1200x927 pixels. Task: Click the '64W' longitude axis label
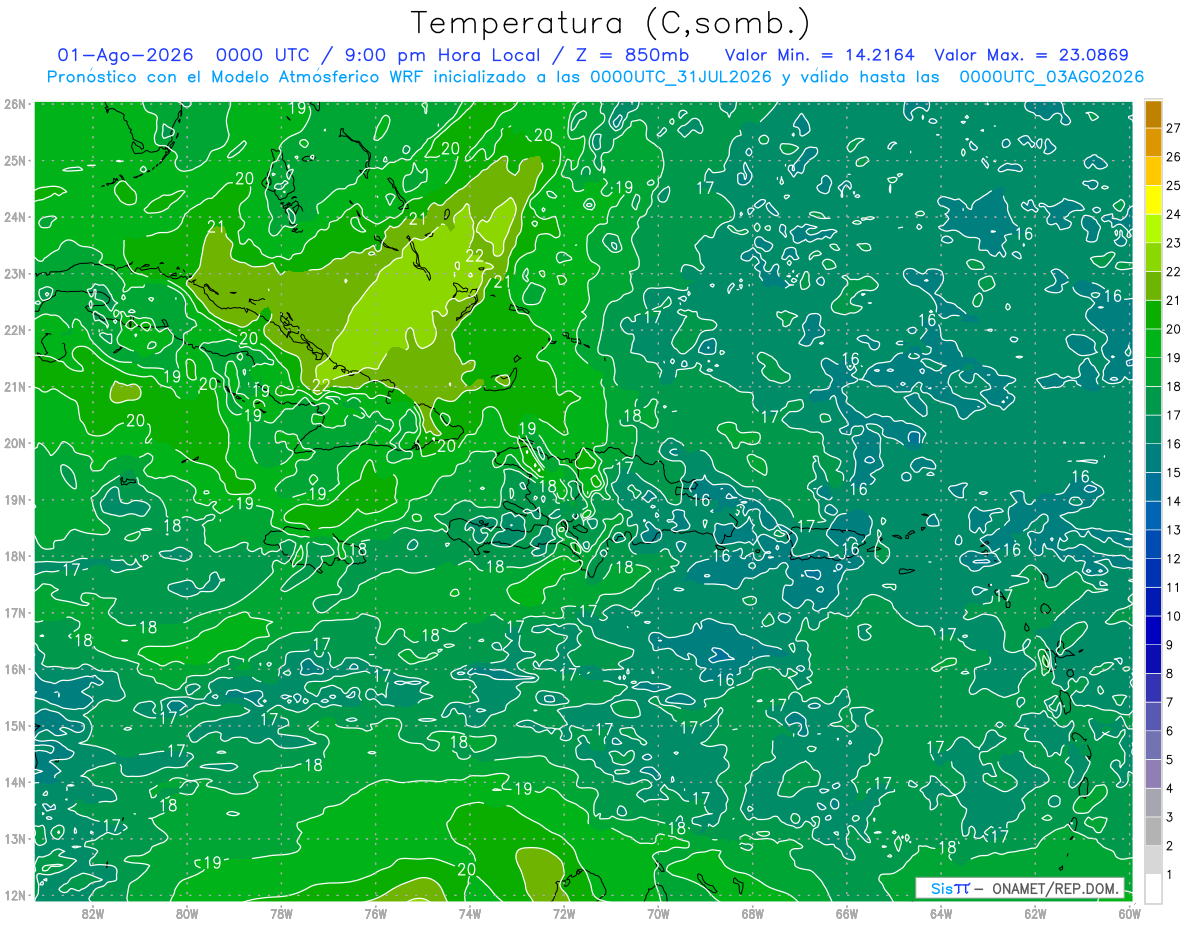coord(941,913)
